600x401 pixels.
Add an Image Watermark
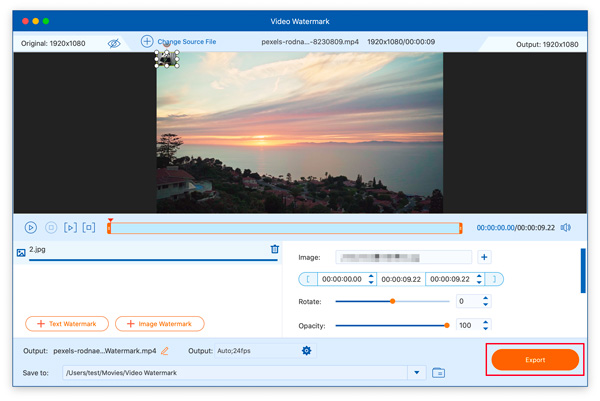[x=160, y=324]
